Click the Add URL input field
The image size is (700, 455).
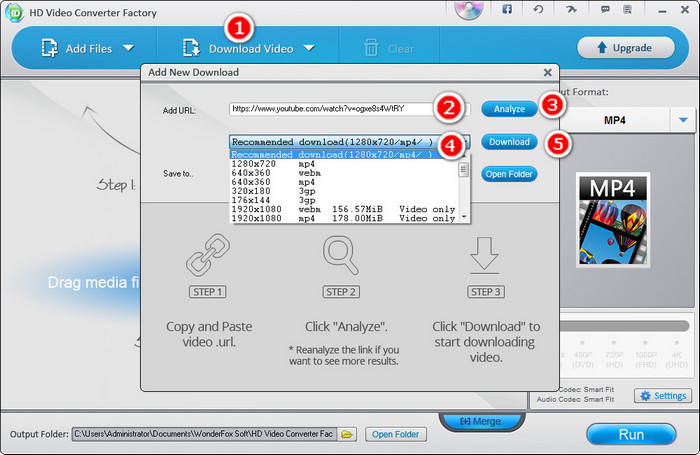point(350,109)
